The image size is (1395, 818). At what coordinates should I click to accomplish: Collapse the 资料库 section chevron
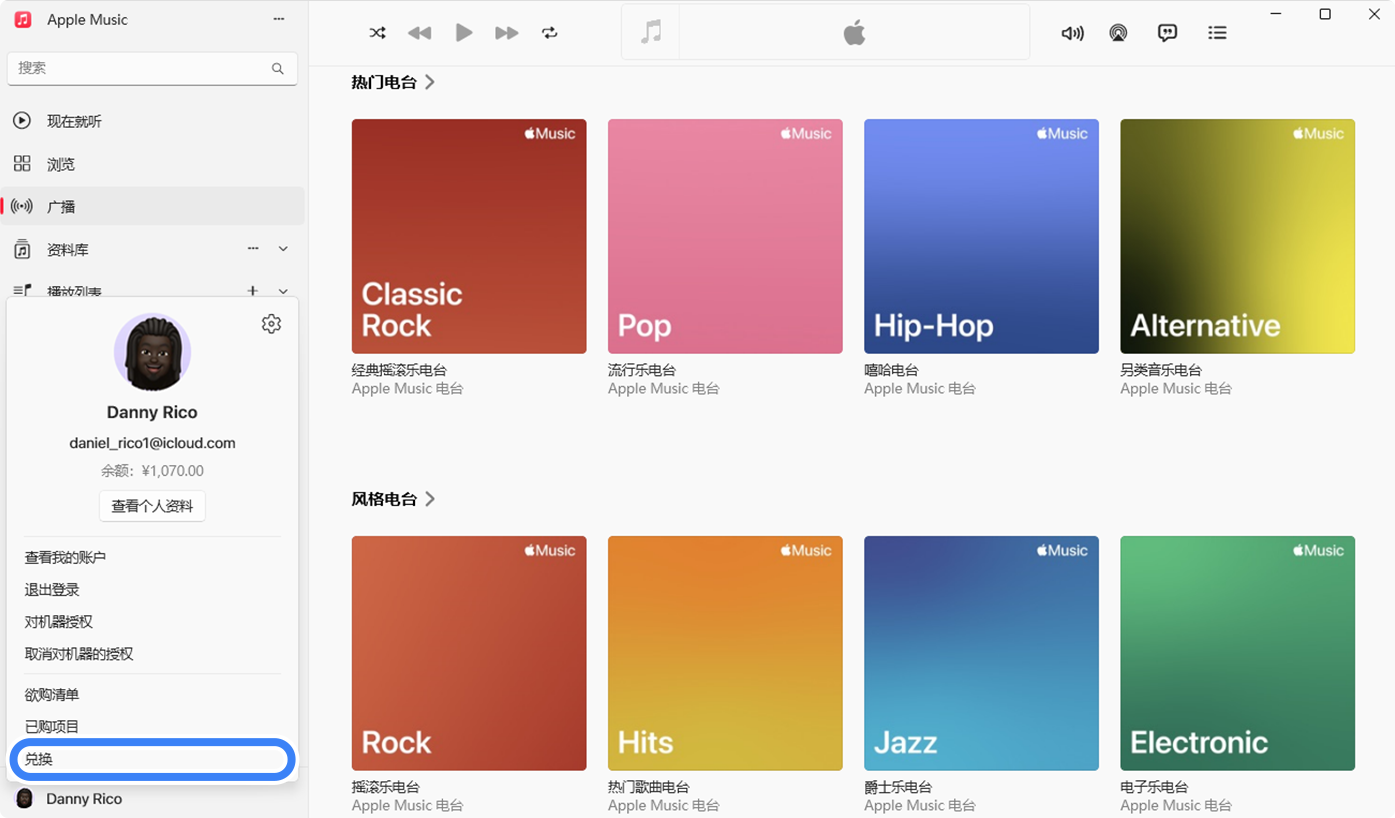click(283, 248)
